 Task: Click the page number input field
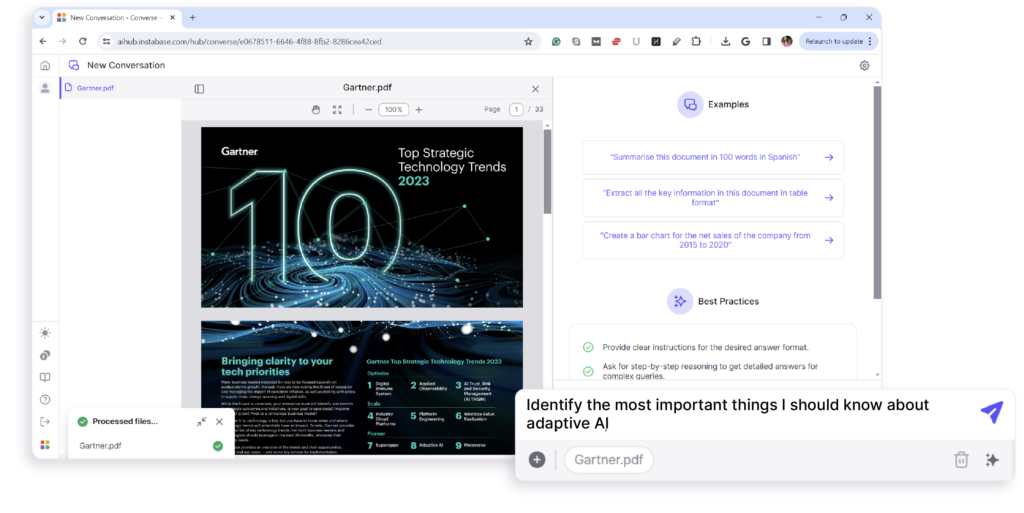click(x=516, y=110)
